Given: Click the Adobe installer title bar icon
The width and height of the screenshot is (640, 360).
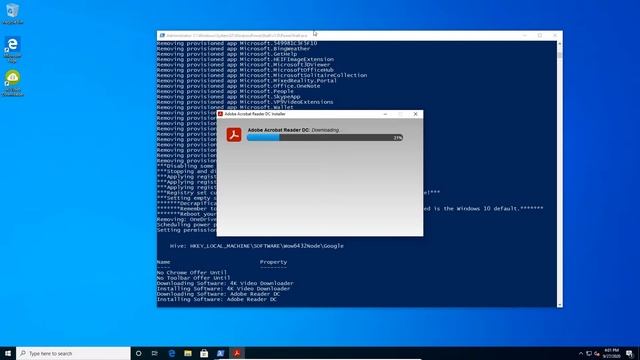Looking at the screenshot, I should [220, 114].
